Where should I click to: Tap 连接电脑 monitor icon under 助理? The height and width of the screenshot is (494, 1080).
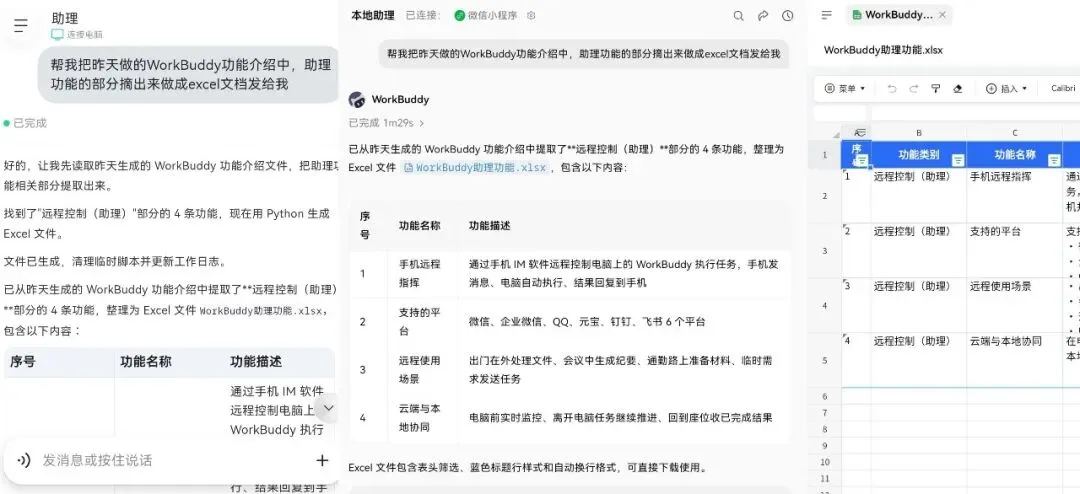[x=57, y=34]
